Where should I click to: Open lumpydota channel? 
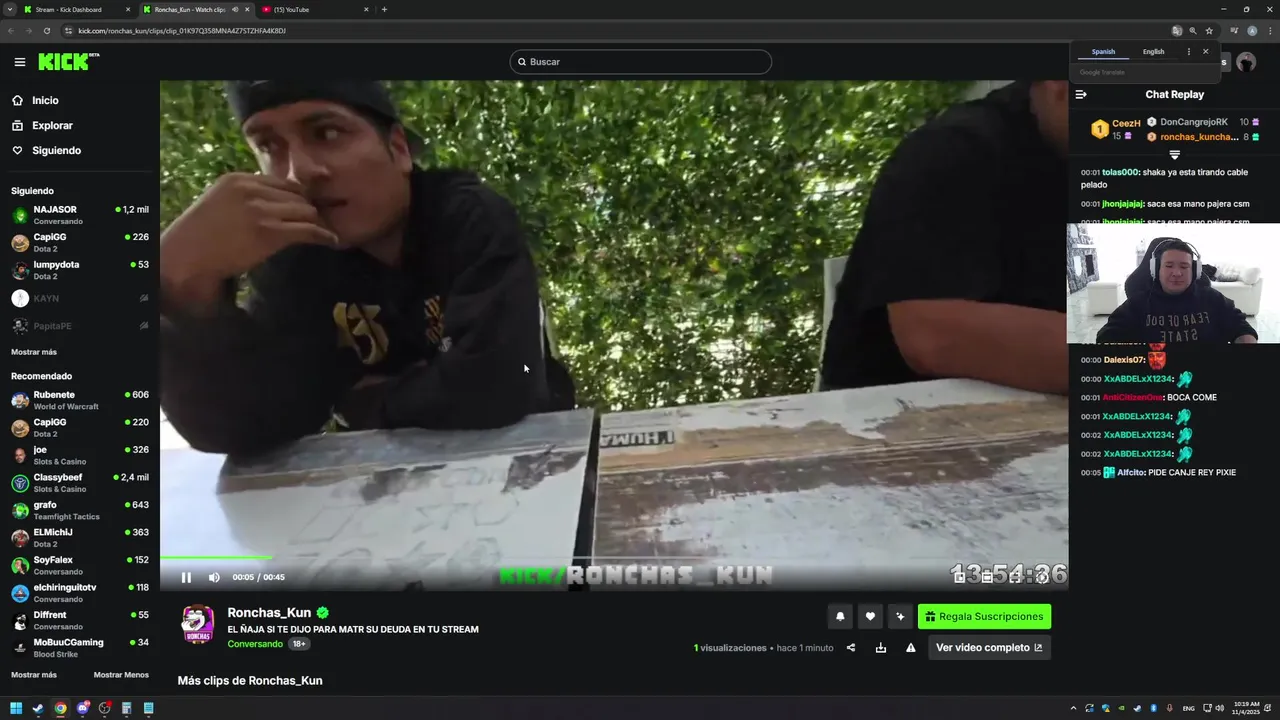coord(80,270)
